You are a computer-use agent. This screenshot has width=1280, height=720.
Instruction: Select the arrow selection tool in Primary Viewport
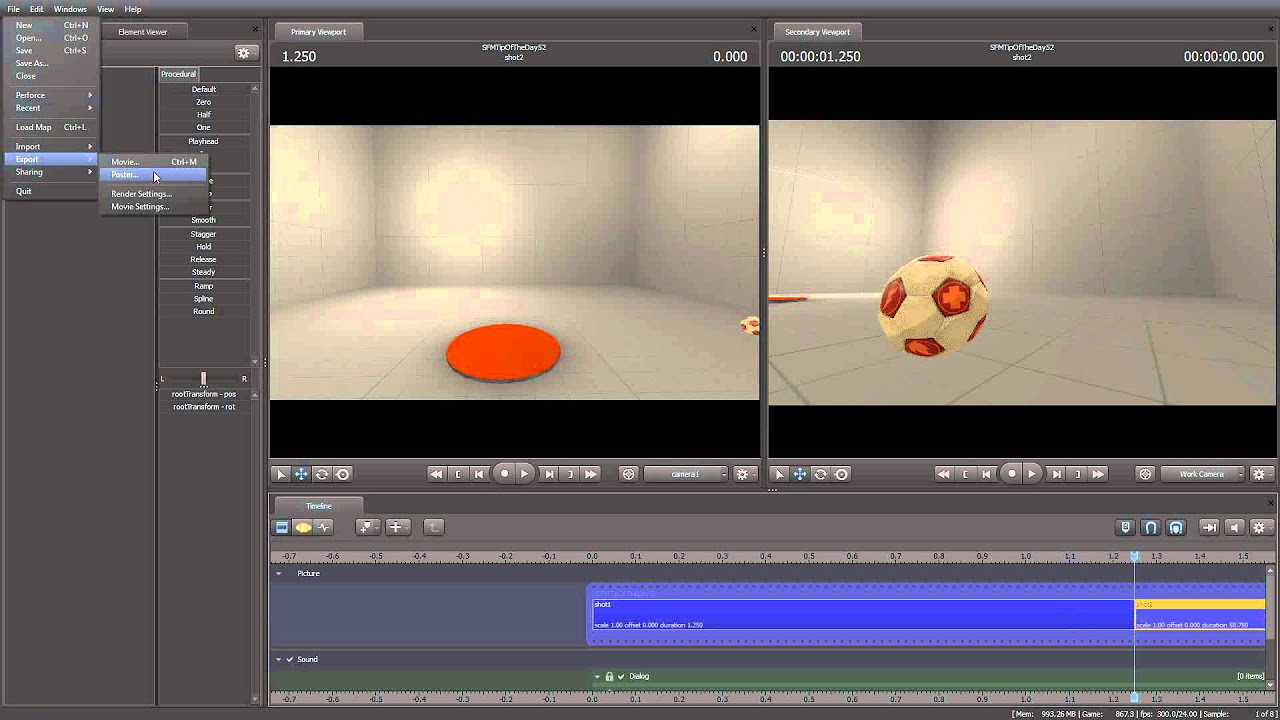[281, 474]
